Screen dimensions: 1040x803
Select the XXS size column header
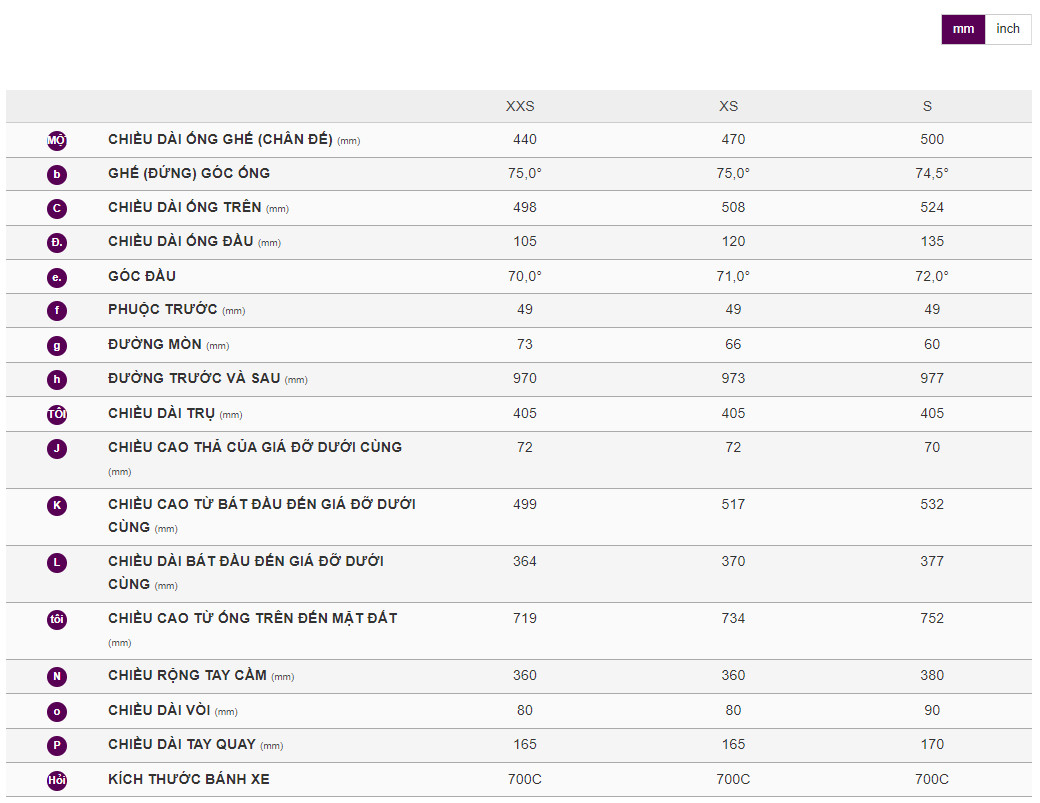tap(520, 106)
